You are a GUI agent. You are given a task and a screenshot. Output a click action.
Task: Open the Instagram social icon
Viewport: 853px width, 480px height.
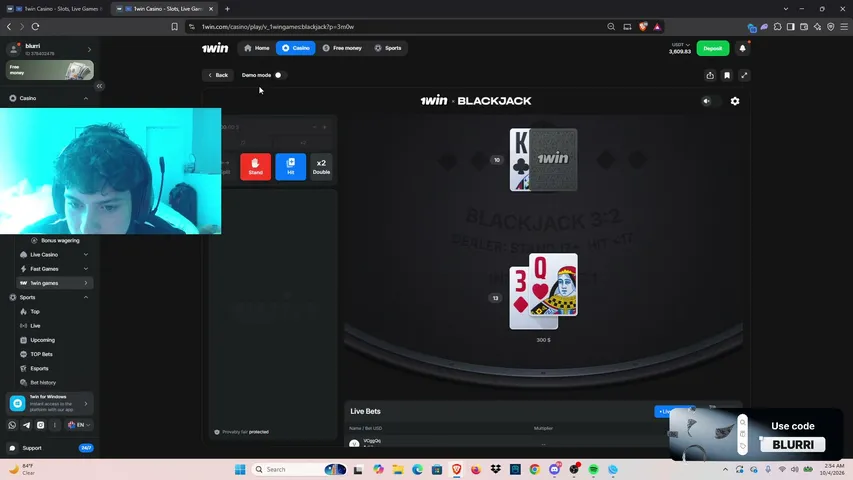(x=40, y=425)
